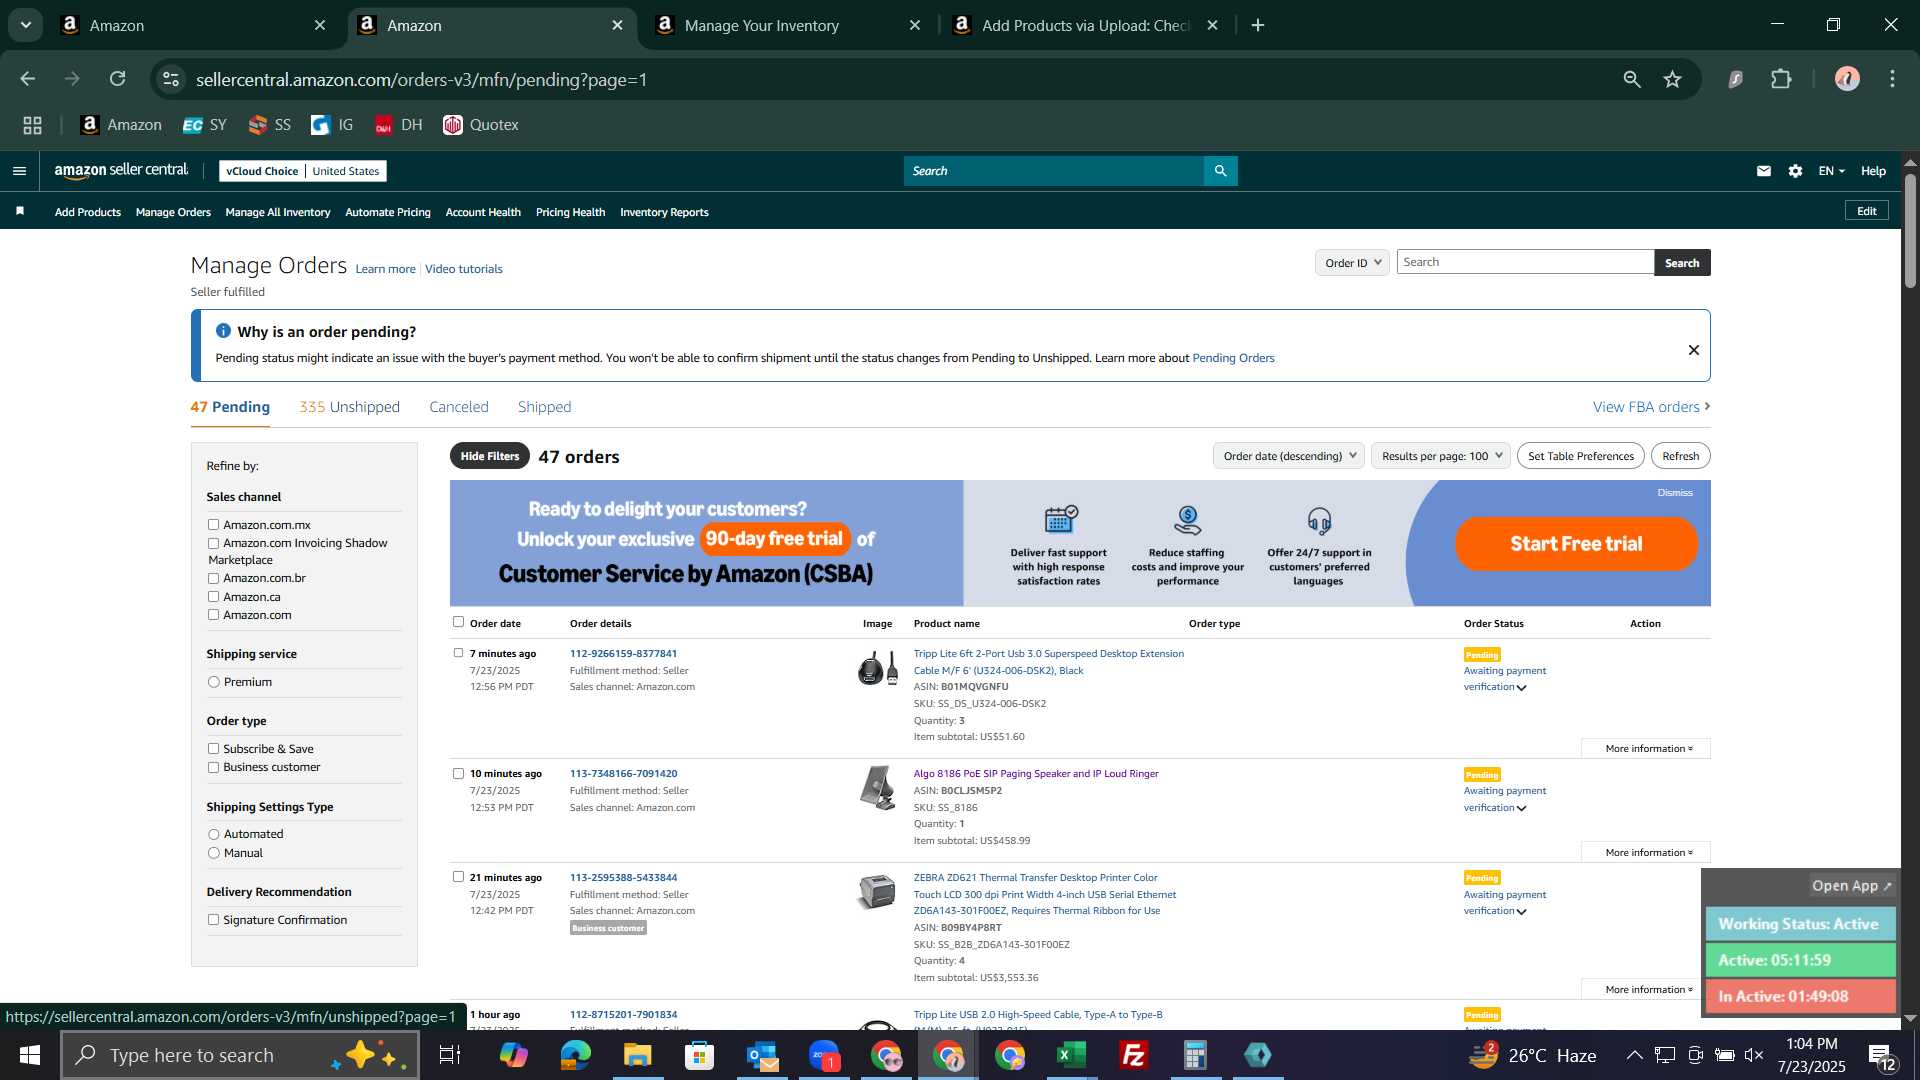Viewport: 1920px width, 1080px height.
Task: Open the tab search chevron in Chrome
Action: (x=26, y=25)
